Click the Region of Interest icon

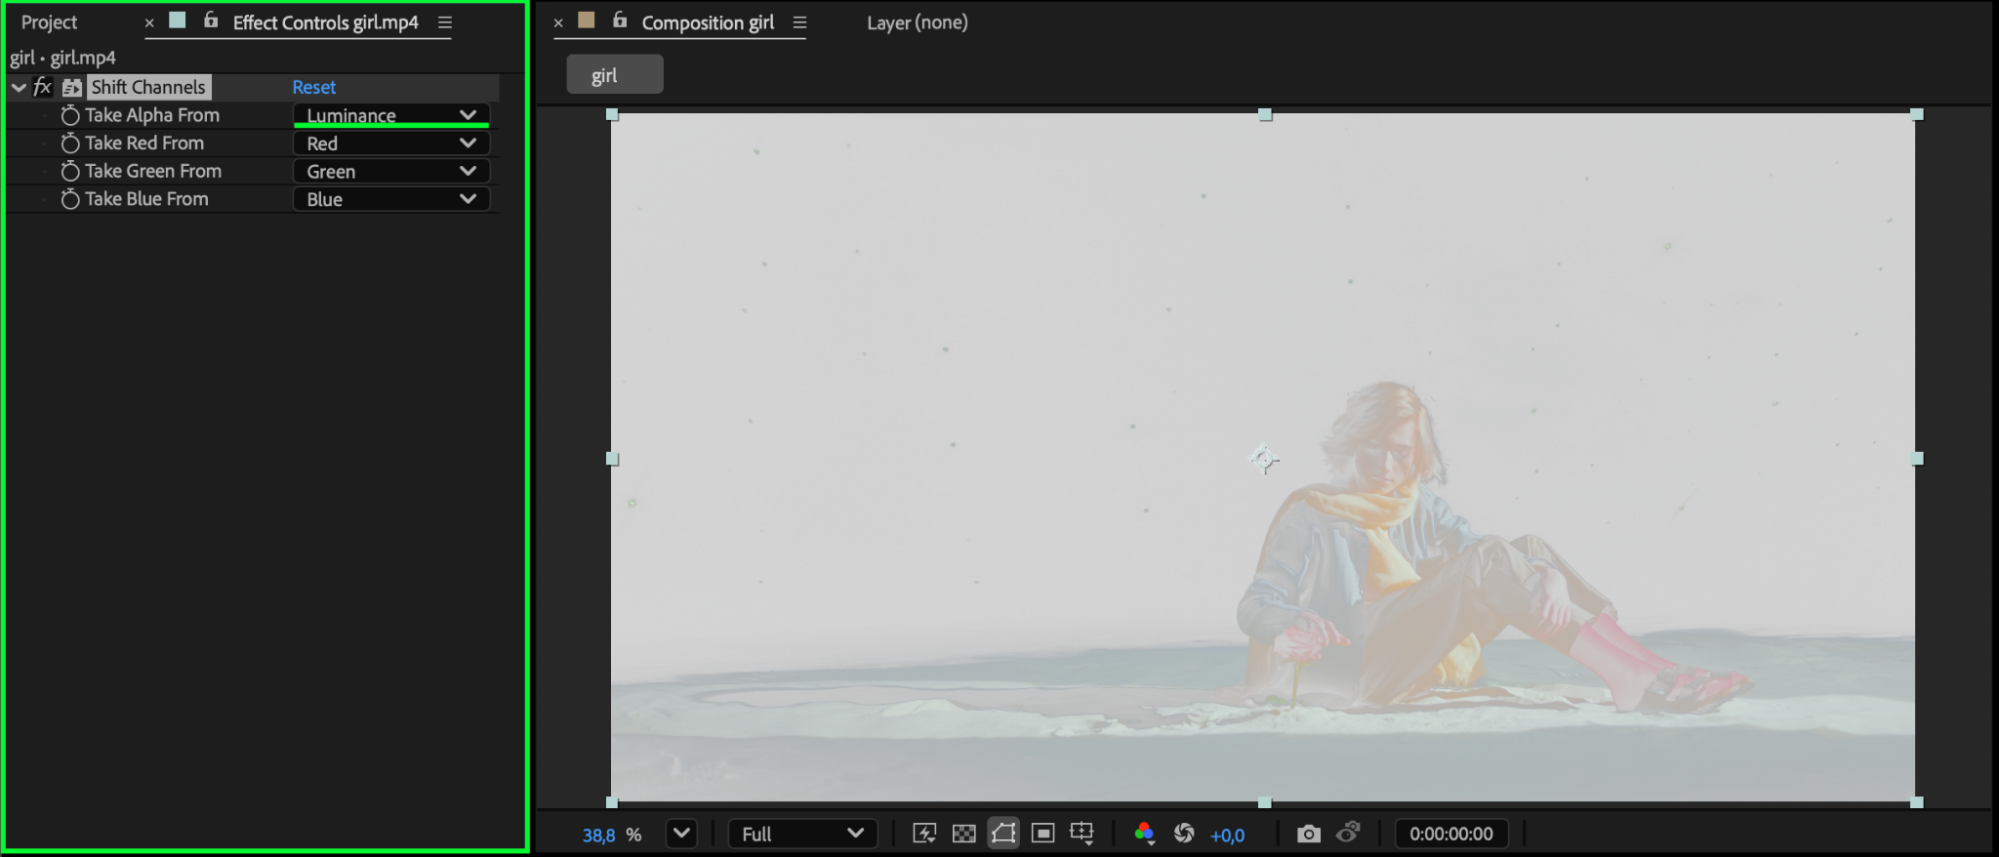point(1042,834)
